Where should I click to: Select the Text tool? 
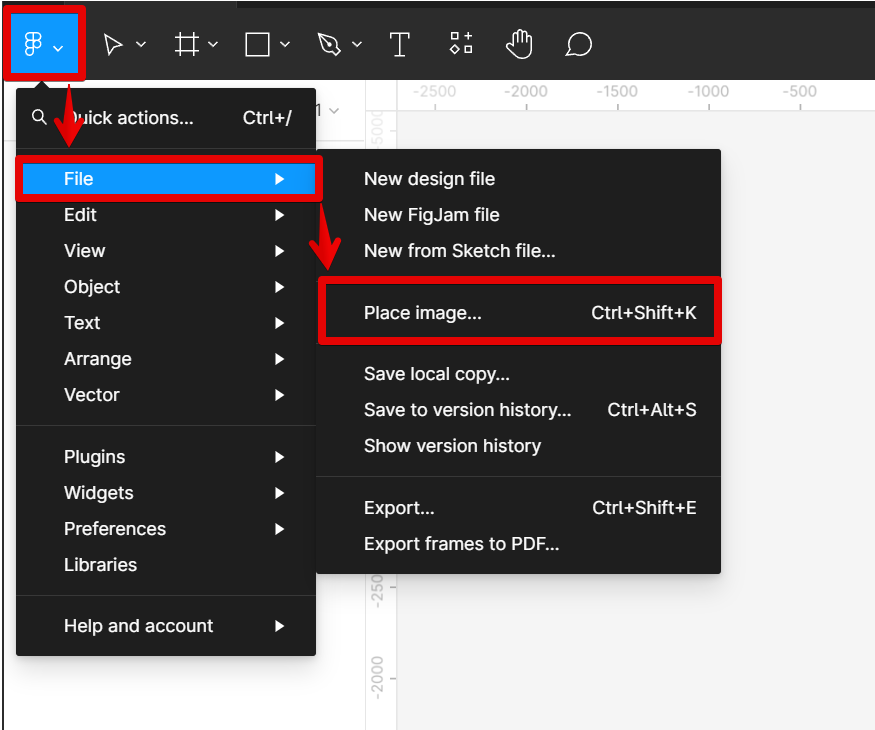tap(400, 45)
